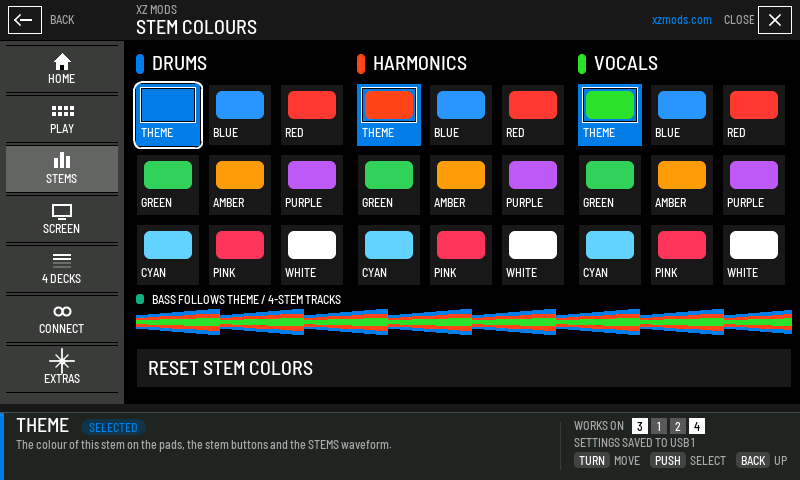
Task: Set Vocals colour to Blue
Action: coord(682,115)
